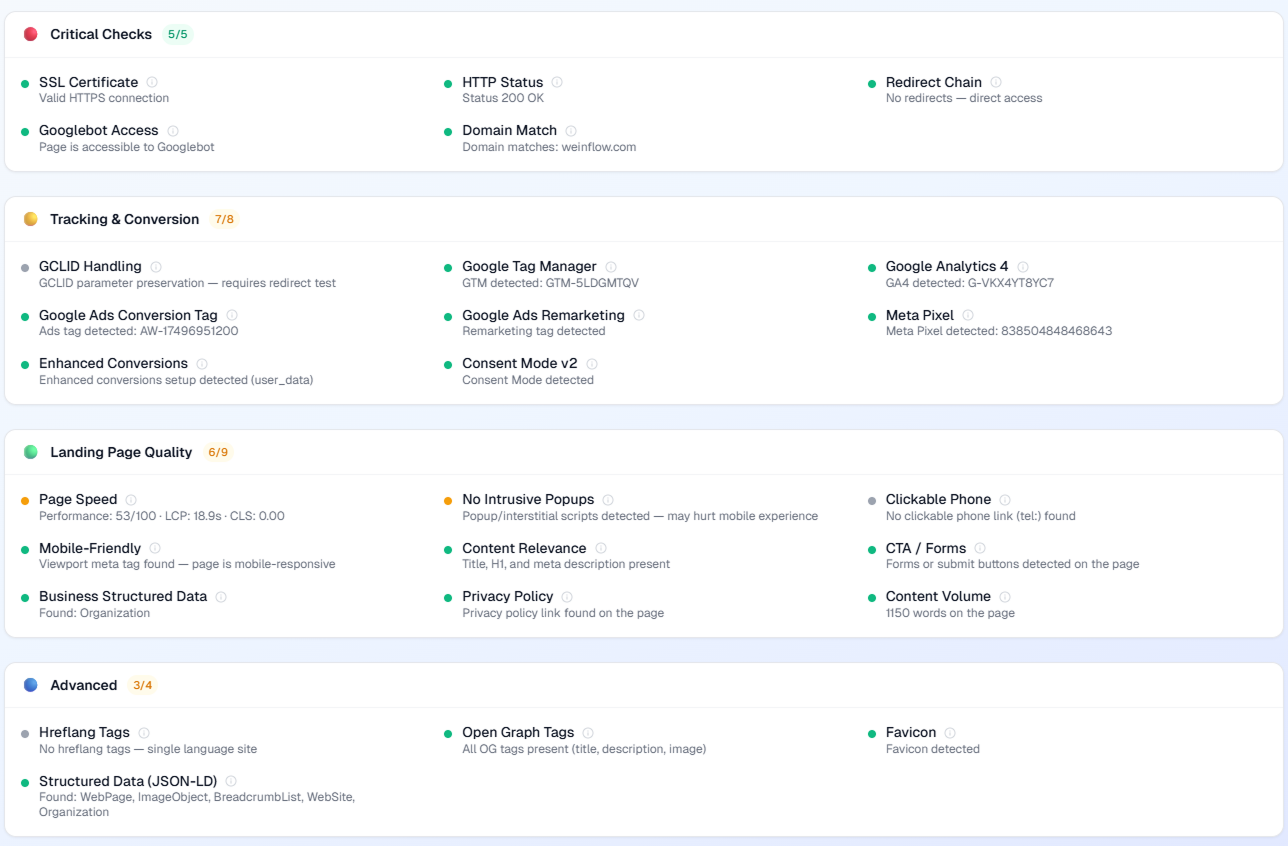Click the info icon beside Google Tag Manager

pos(611,267)
